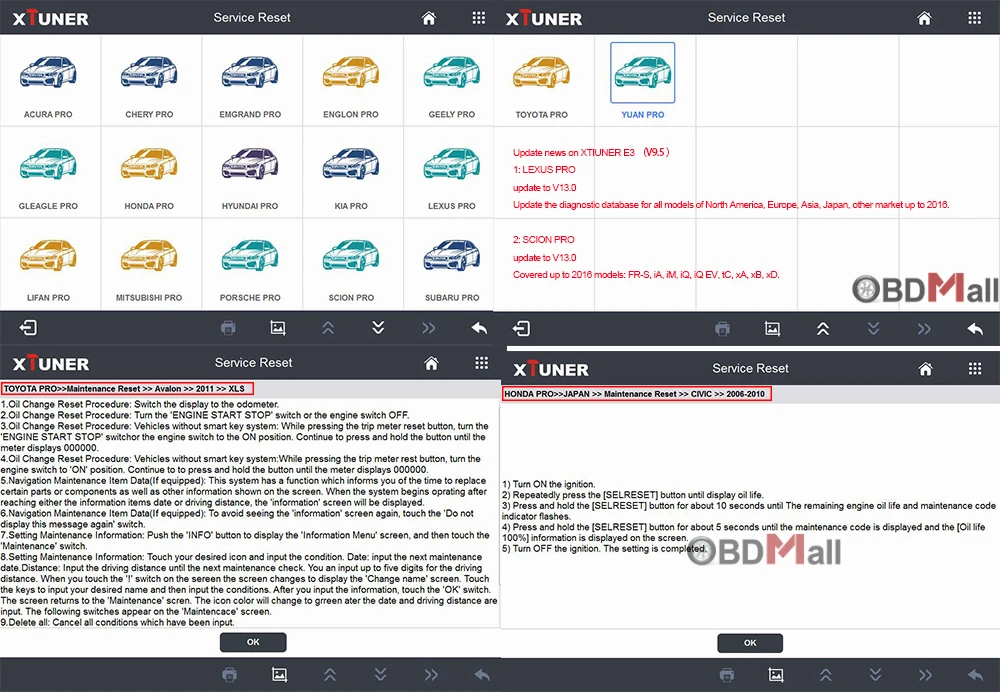Page up in top-left panel toolbar
Image resolution: width=1000 pixels, height=693 pixels.
(328, 328)
